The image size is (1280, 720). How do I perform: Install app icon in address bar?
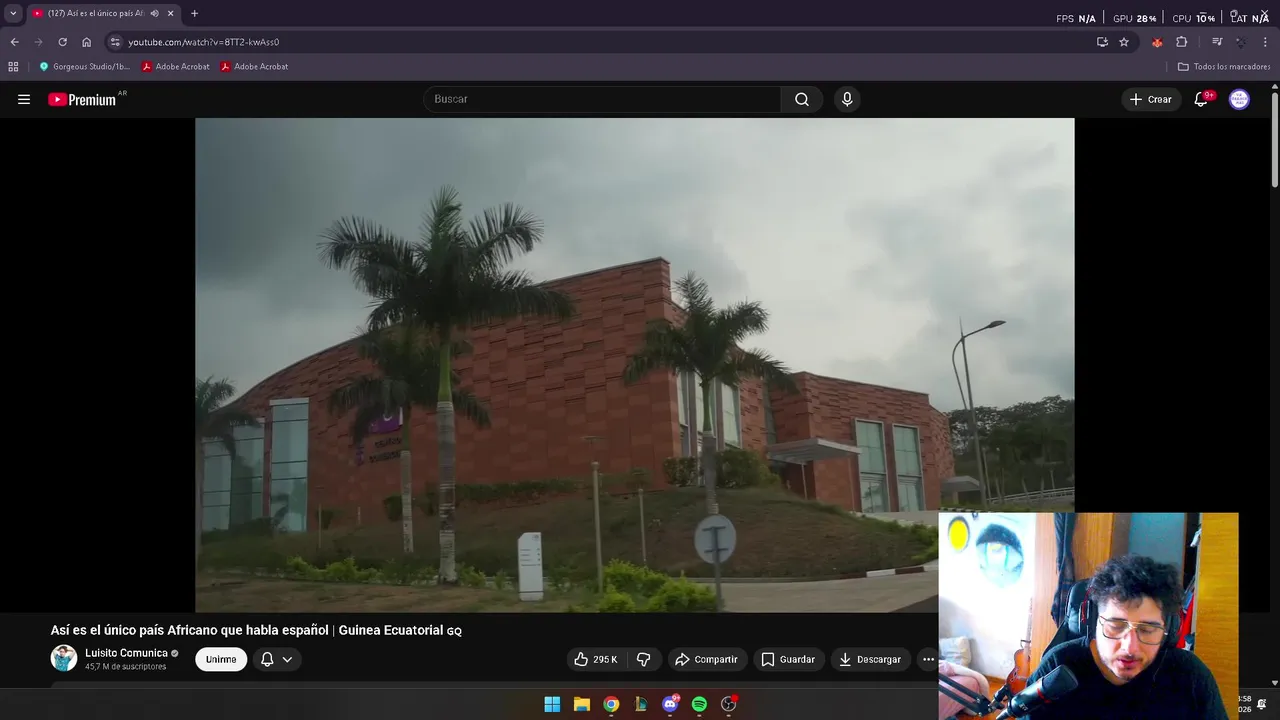pyautogui.click(x=1102, y=42)
